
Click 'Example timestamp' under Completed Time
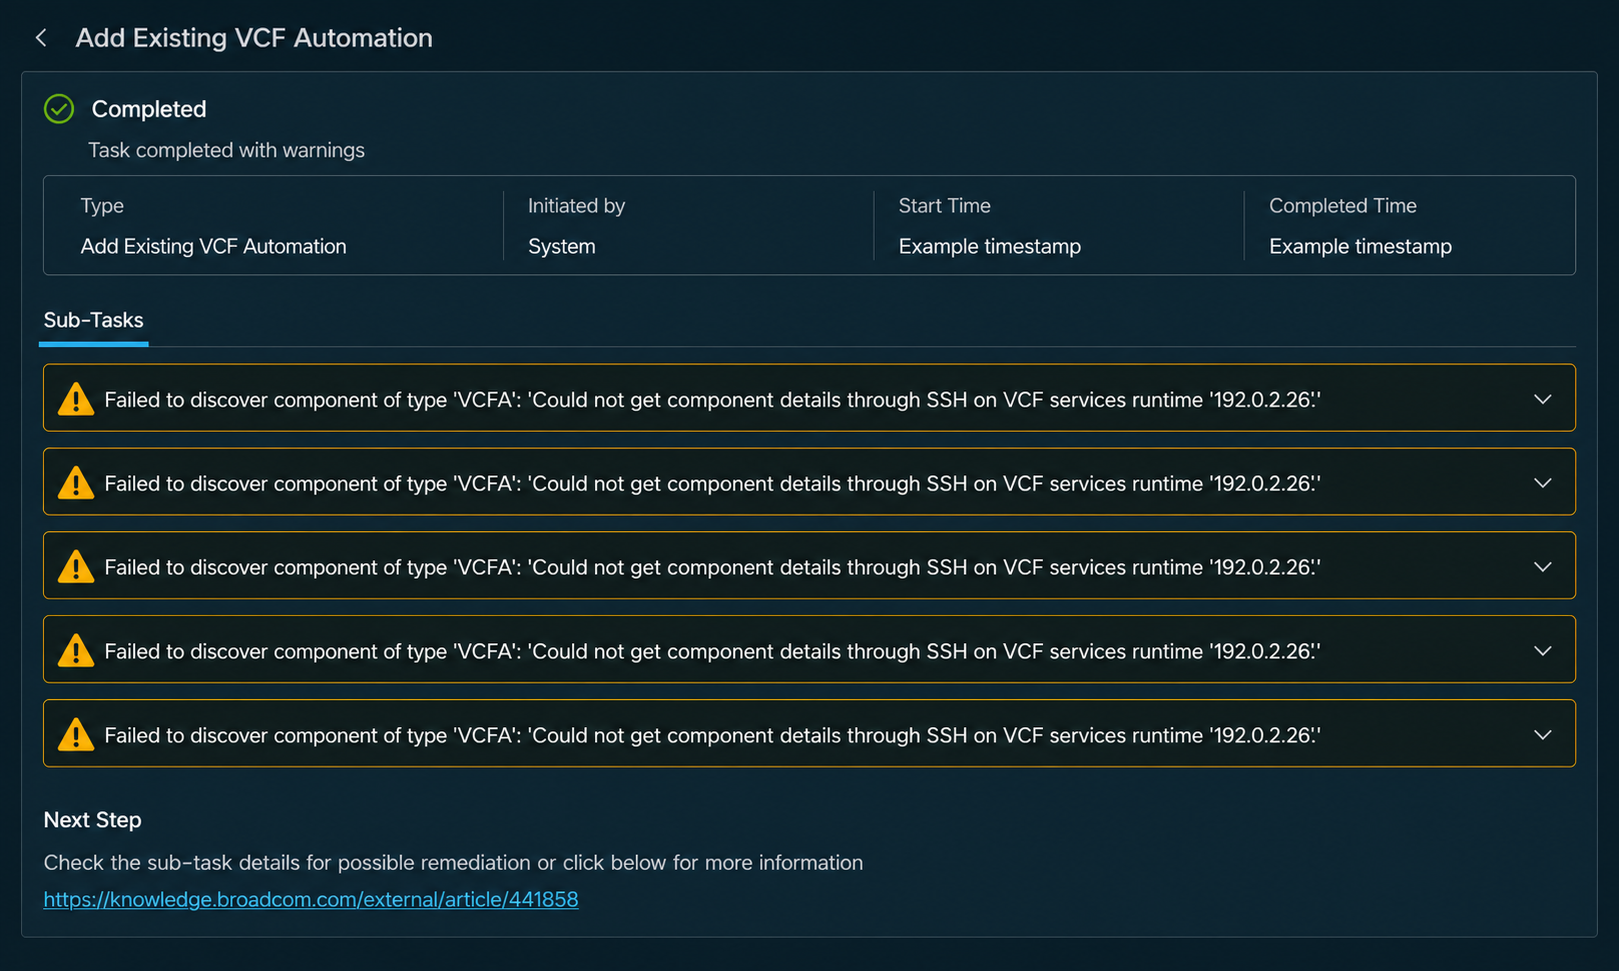click(x=1360, y=246)
